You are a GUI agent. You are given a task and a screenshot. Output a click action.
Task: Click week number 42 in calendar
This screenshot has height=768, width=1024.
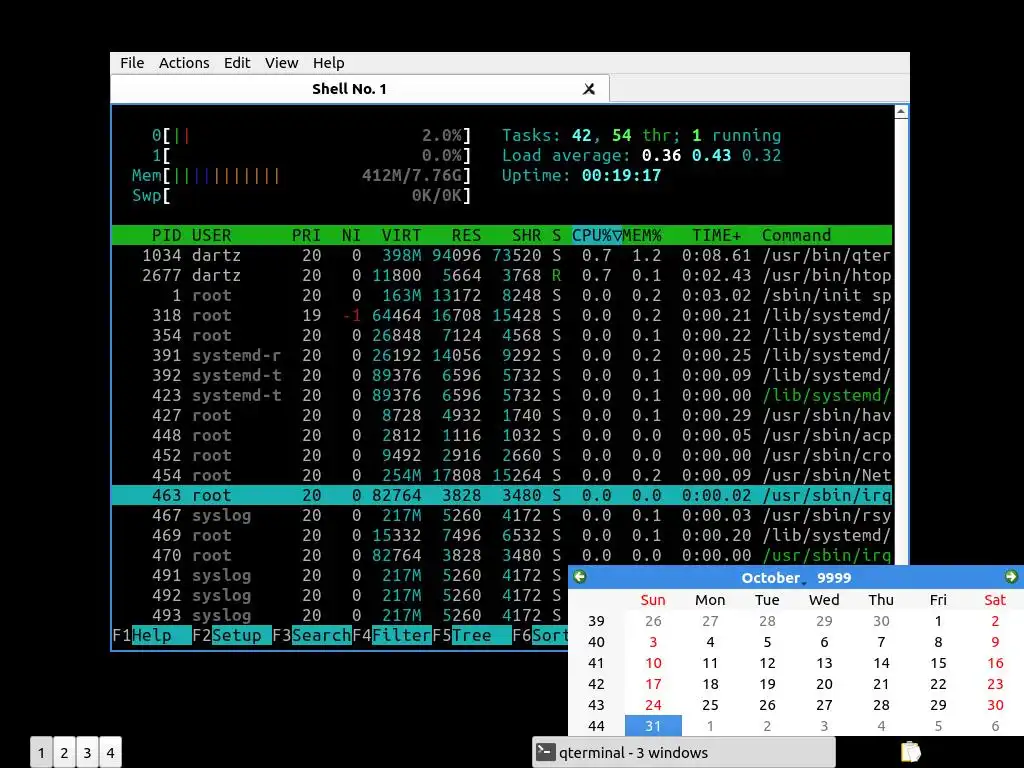click(596, 684)
